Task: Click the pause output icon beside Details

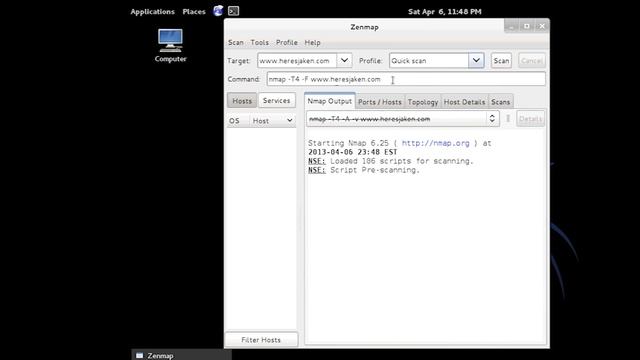Action: [508, 119]
